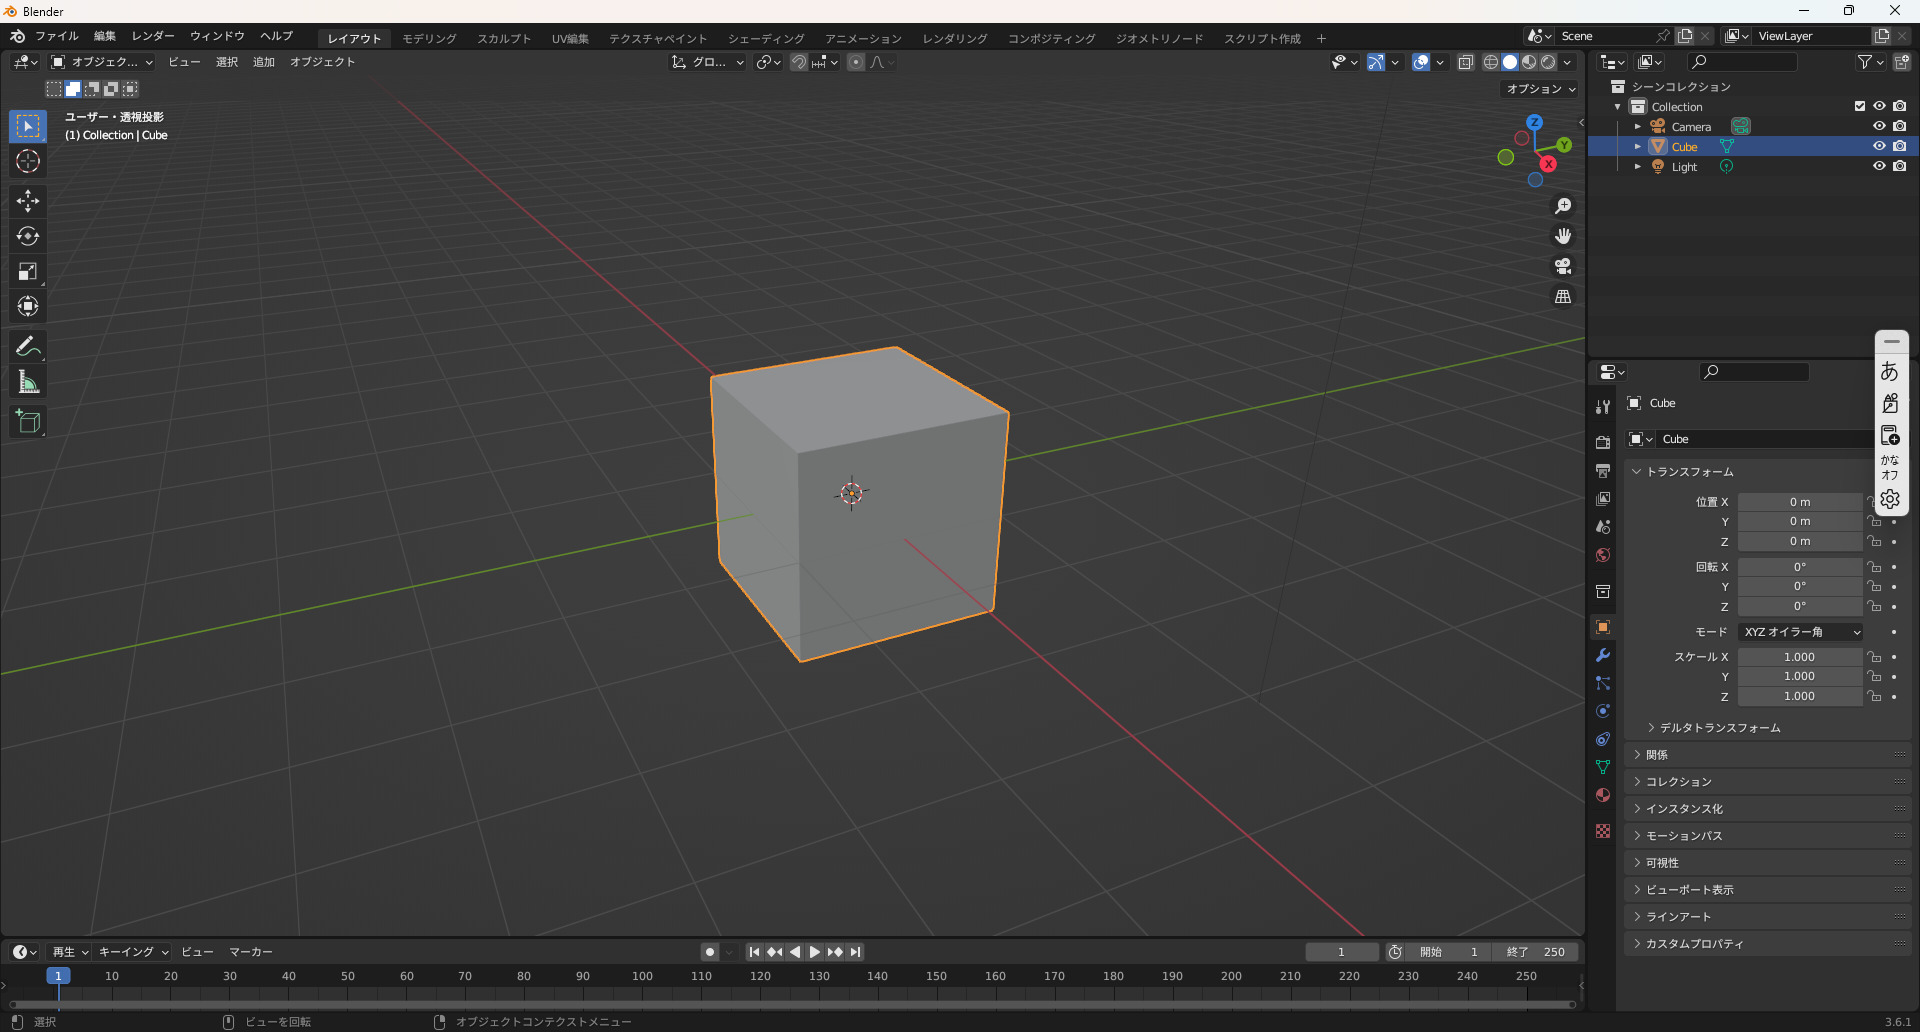Viewport: 1920px width, 1032px height.
Task: Open the Output properties tab
Action: click(x=1603, y=470)
